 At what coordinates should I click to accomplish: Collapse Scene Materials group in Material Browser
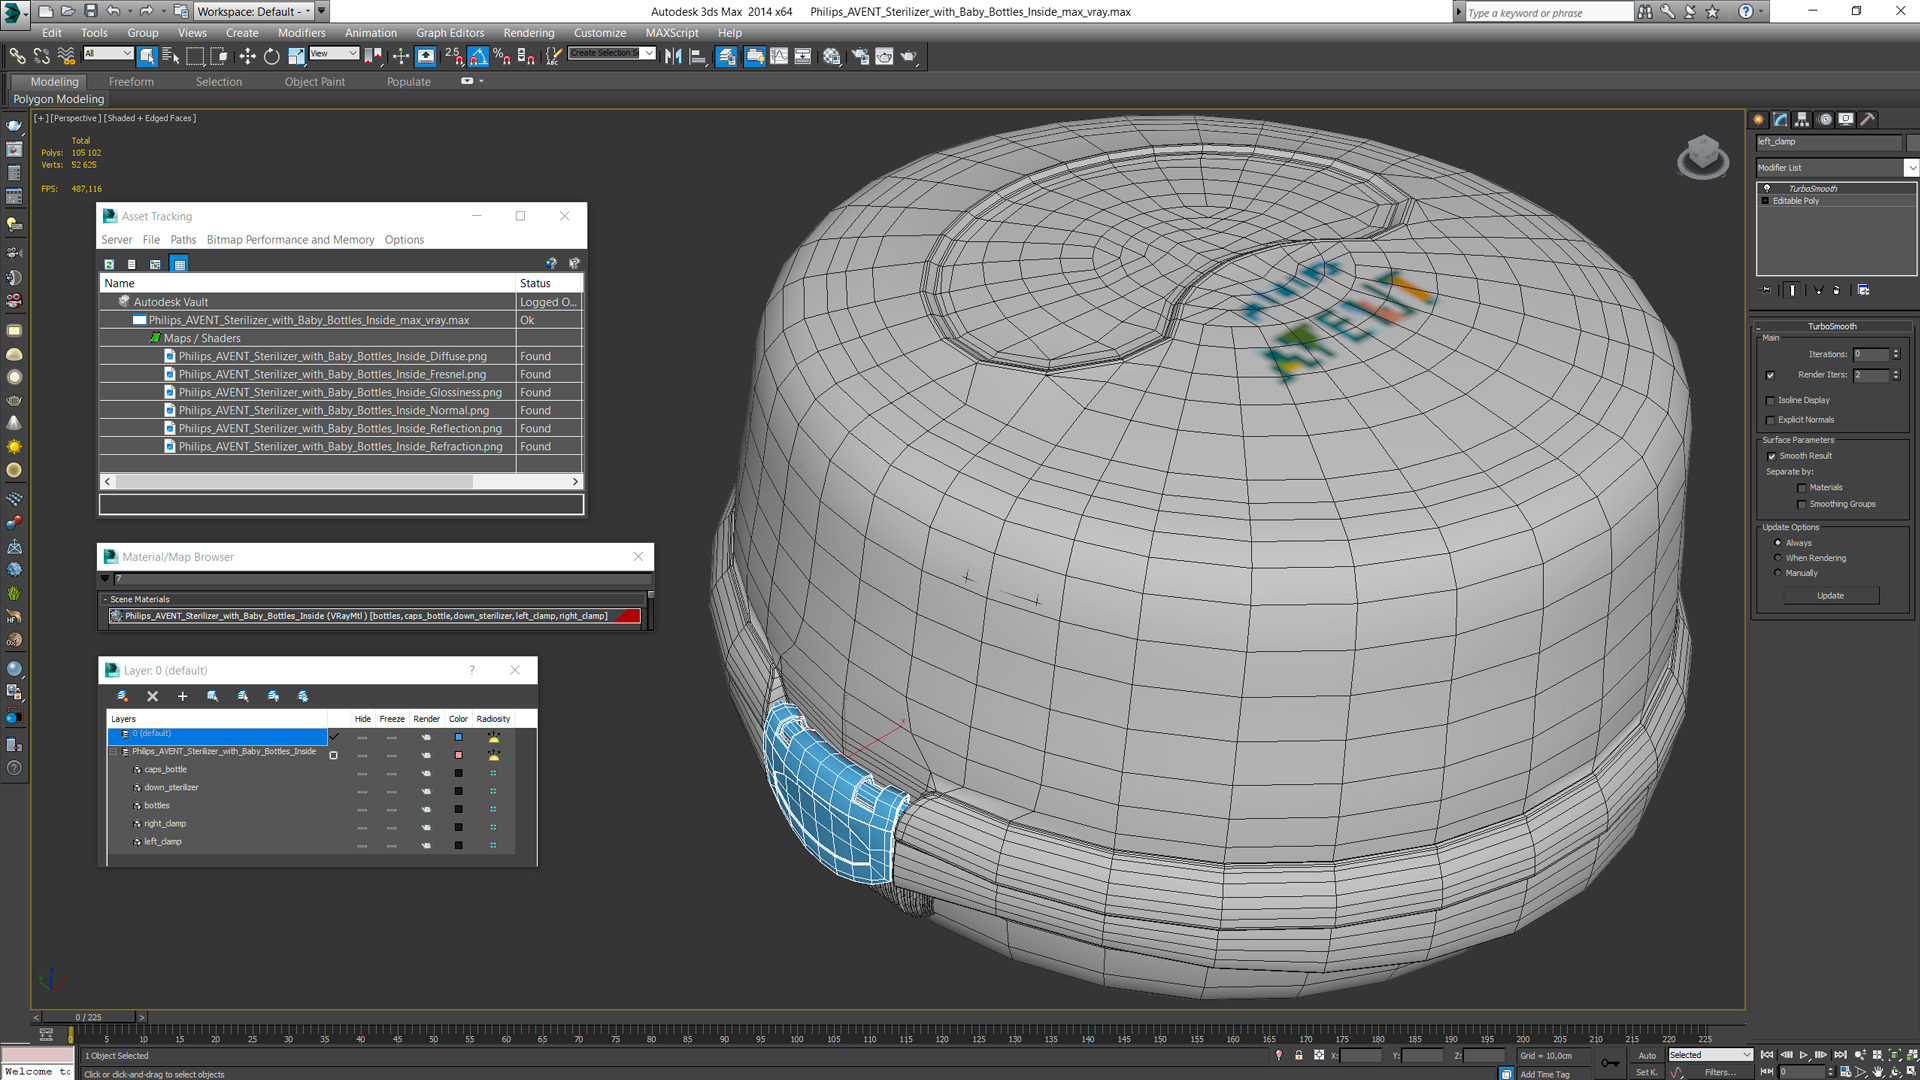tap(105, 599)
